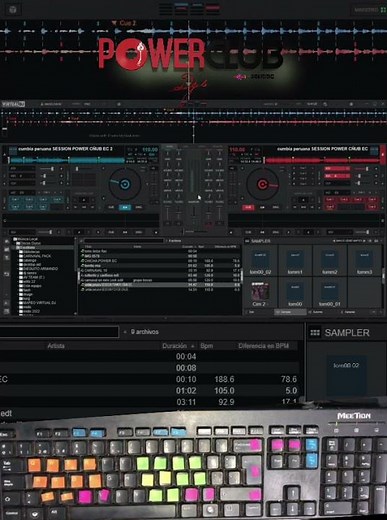The image size is (387, 520).
Task: Trigger the tom00_02 sampler pad
Action: (260, 262)
